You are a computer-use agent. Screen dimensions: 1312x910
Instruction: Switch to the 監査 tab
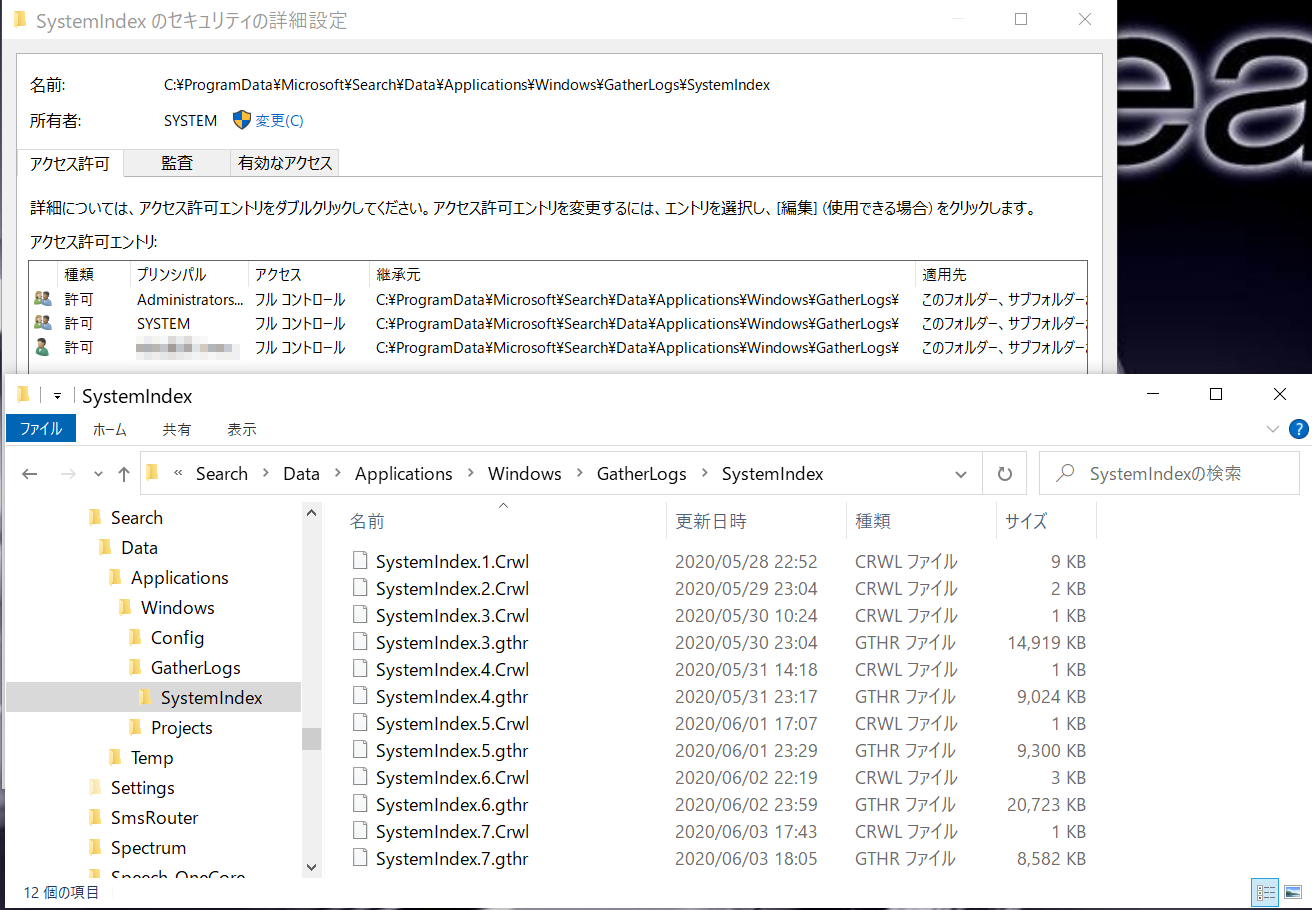tap(177, 163)
